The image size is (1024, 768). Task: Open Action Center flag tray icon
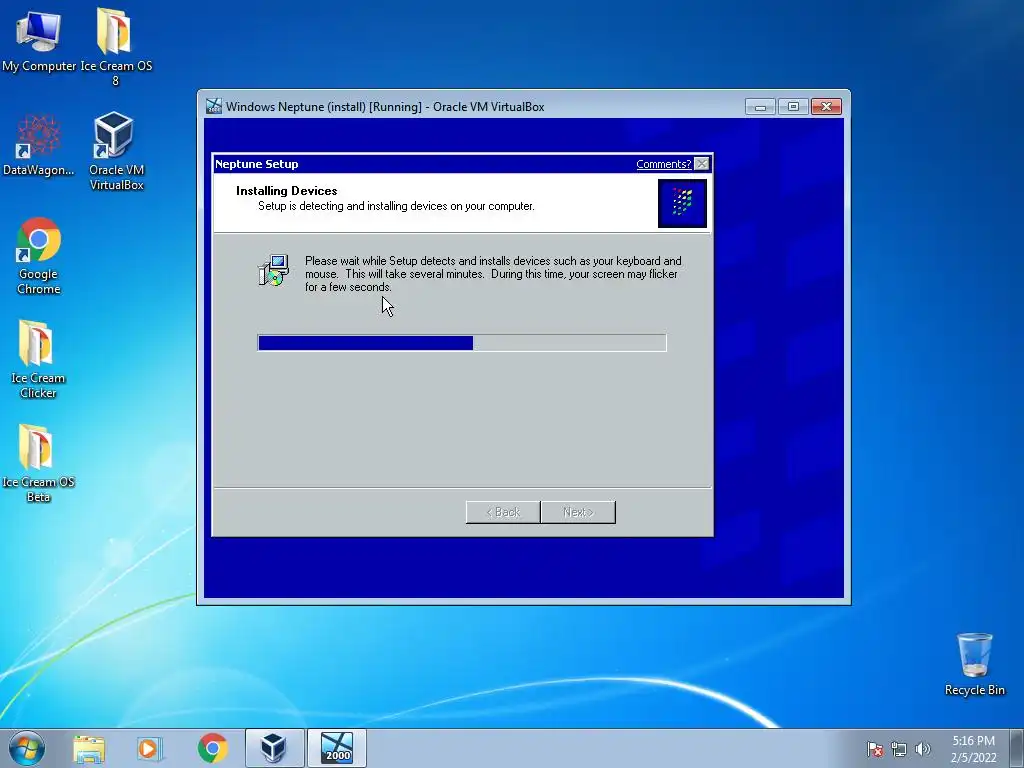[x=874, y=749]
